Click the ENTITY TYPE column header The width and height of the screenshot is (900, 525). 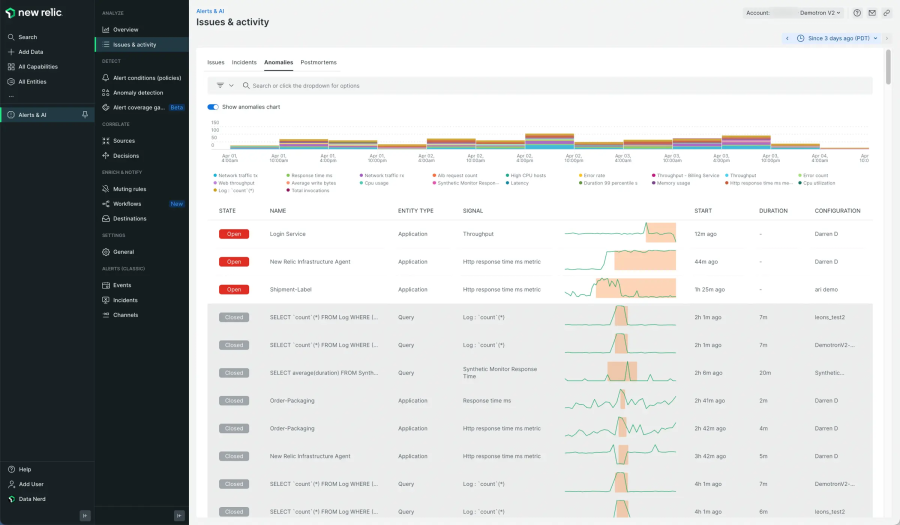coord(416,211)
